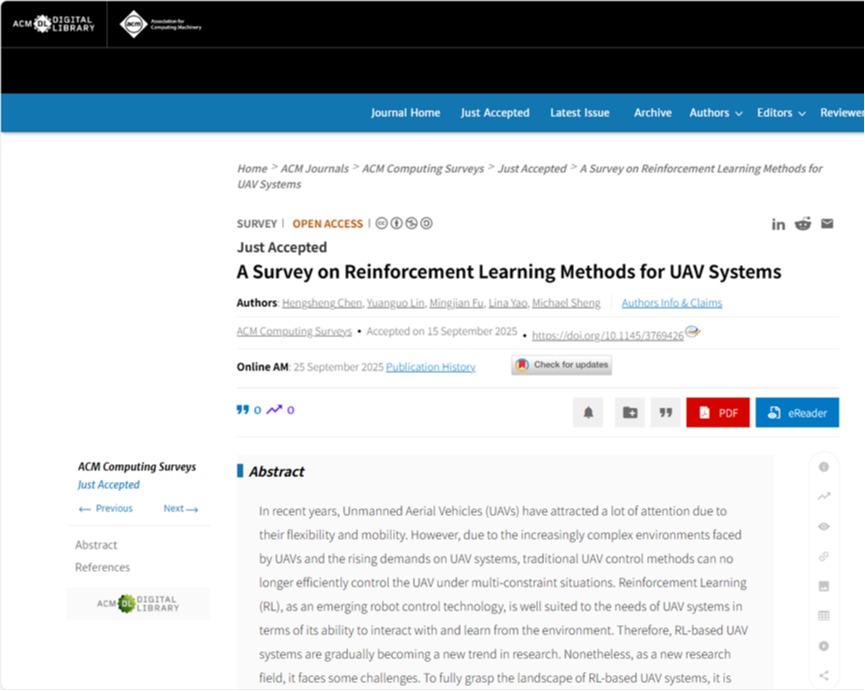
Task: Jump to References in left sidebar
Action: tap(102, 567)
